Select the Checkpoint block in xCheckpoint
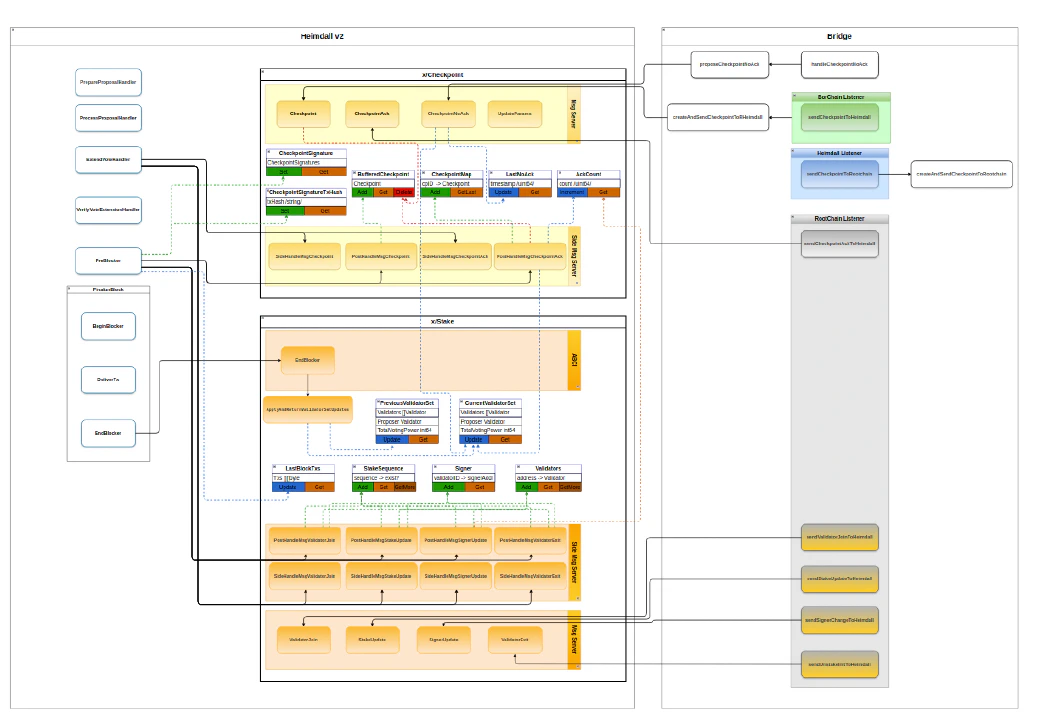This screenshot has width=1038, height=722. 304,114
